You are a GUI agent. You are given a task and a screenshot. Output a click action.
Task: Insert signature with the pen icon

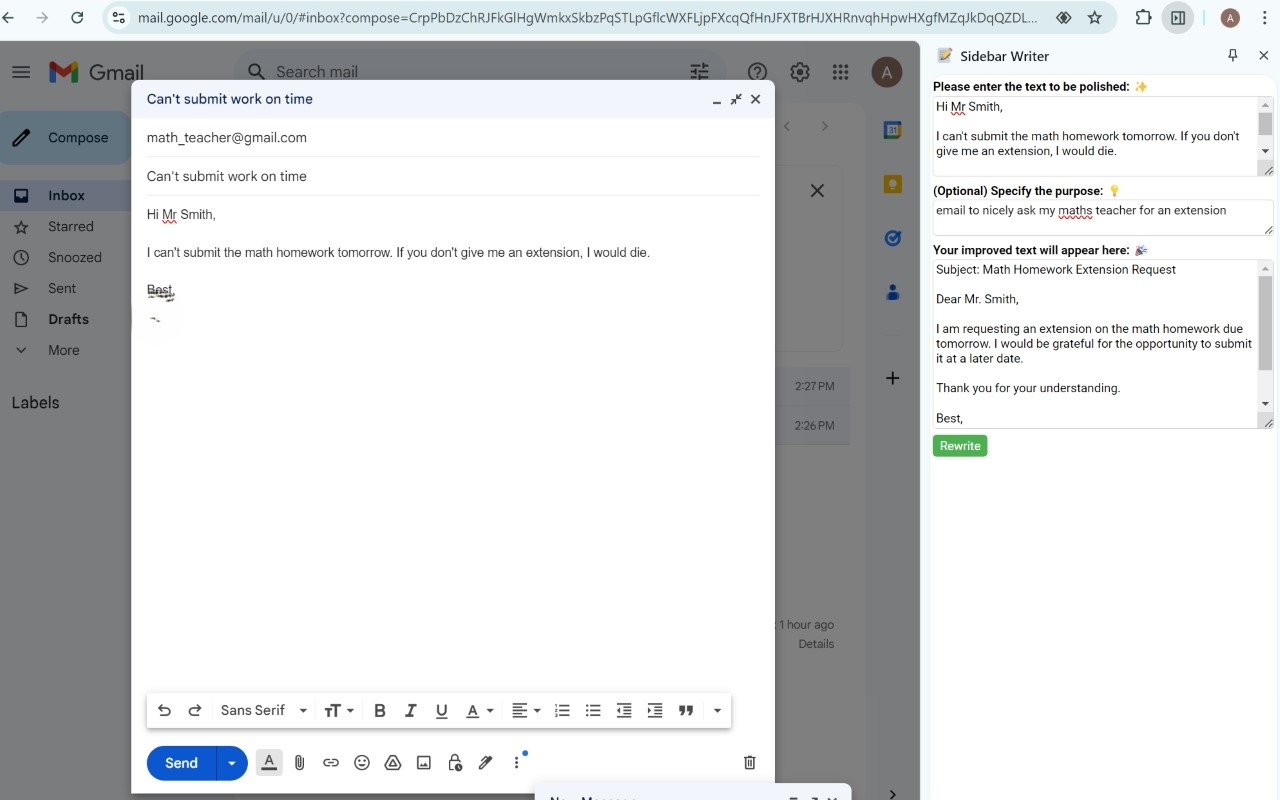[486, 763]
